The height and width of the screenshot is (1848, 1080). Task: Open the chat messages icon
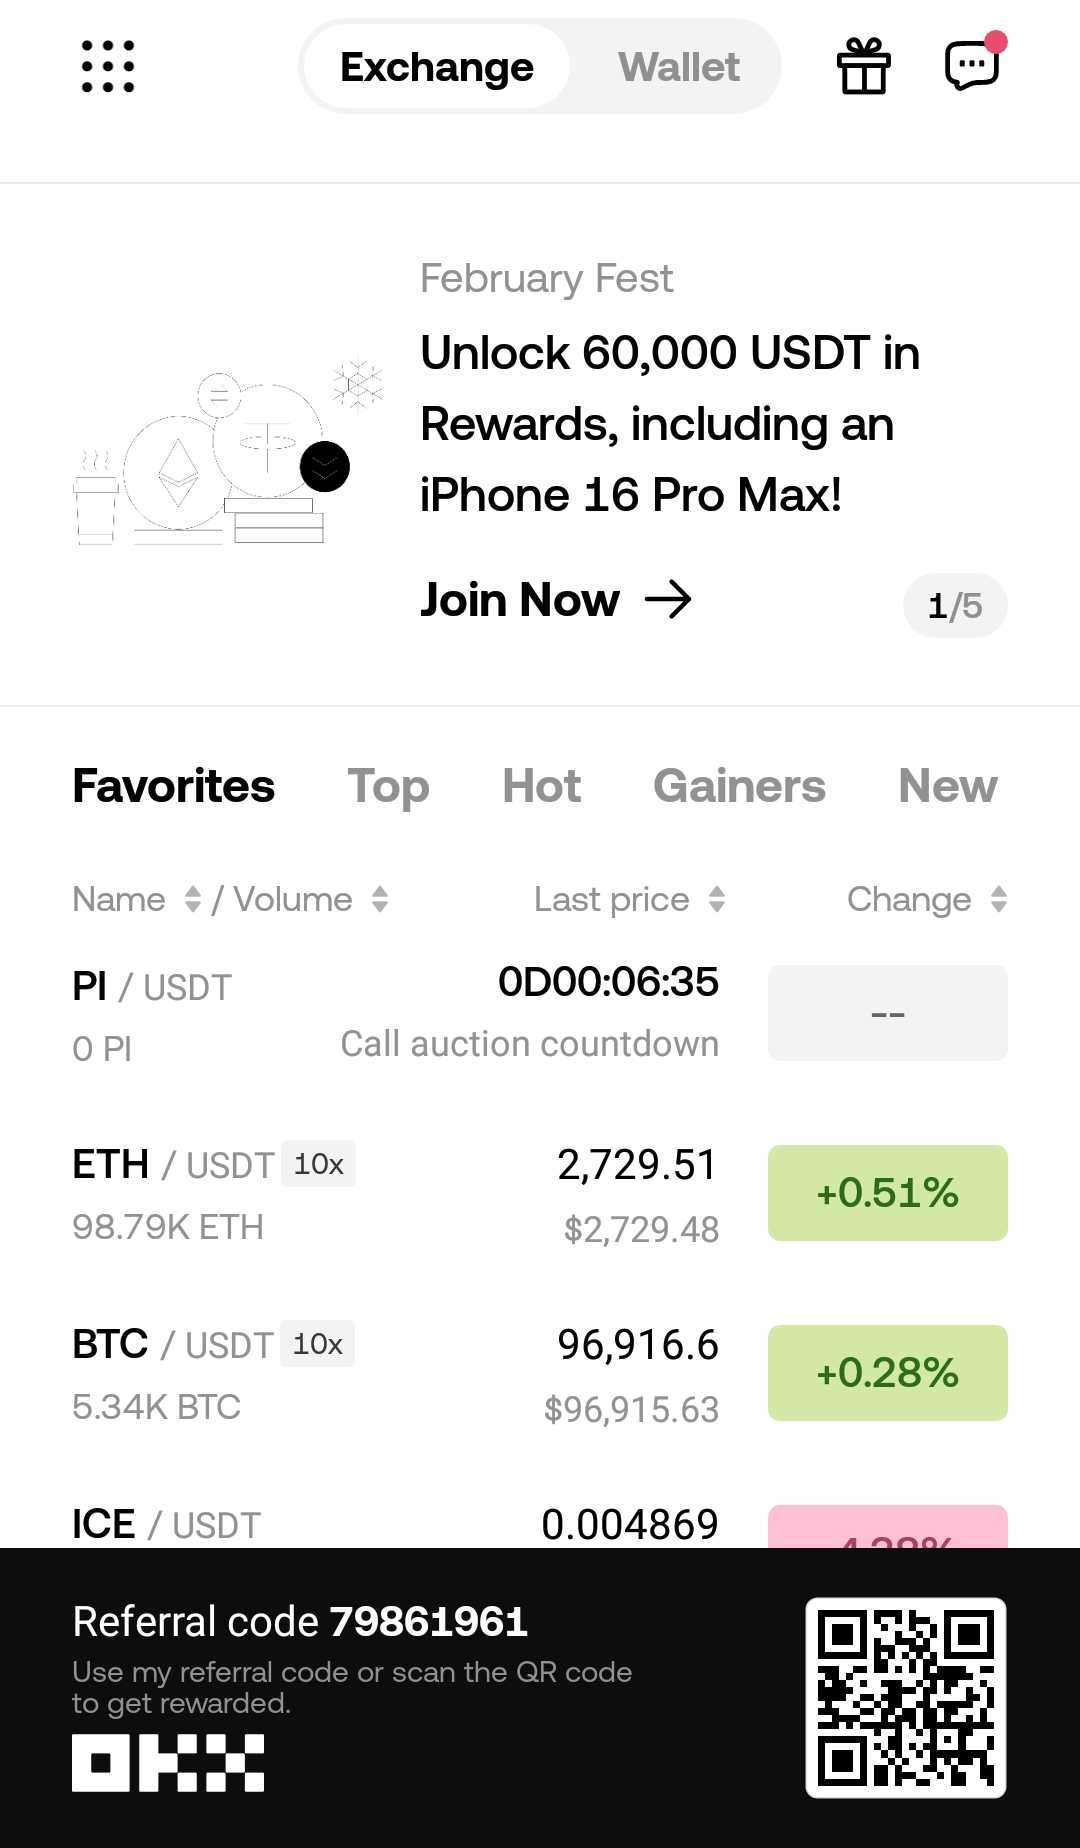[972, 66]
